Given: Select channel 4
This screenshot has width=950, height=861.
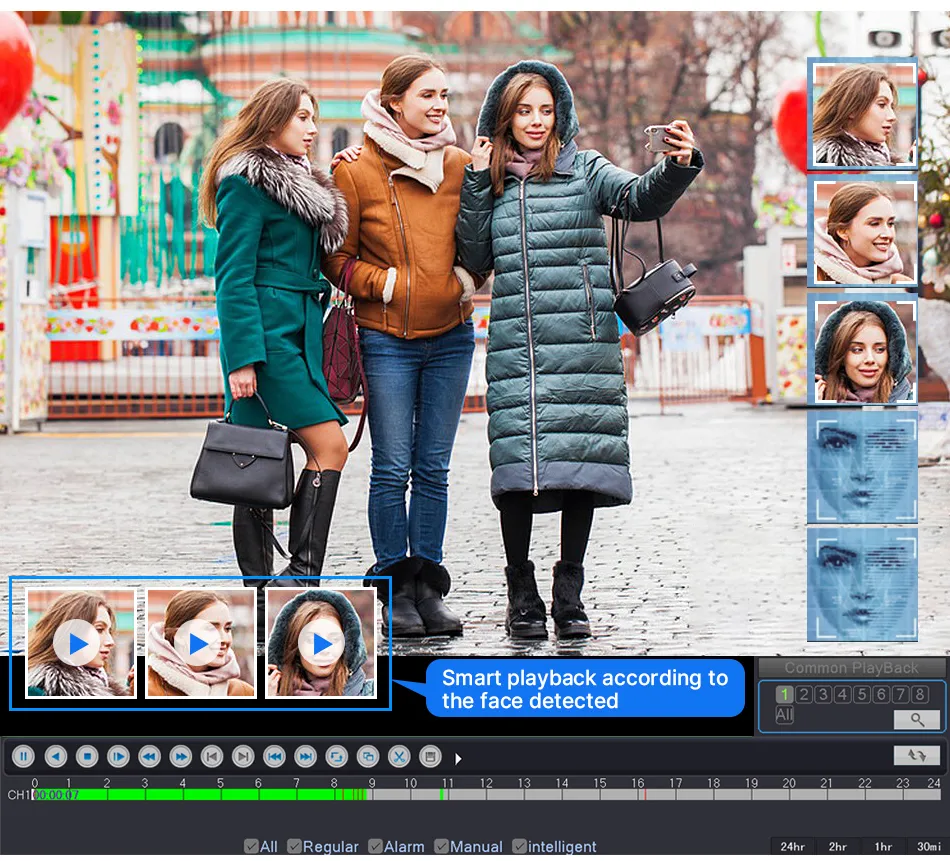Looking at the screenshot, I should 843,694.
